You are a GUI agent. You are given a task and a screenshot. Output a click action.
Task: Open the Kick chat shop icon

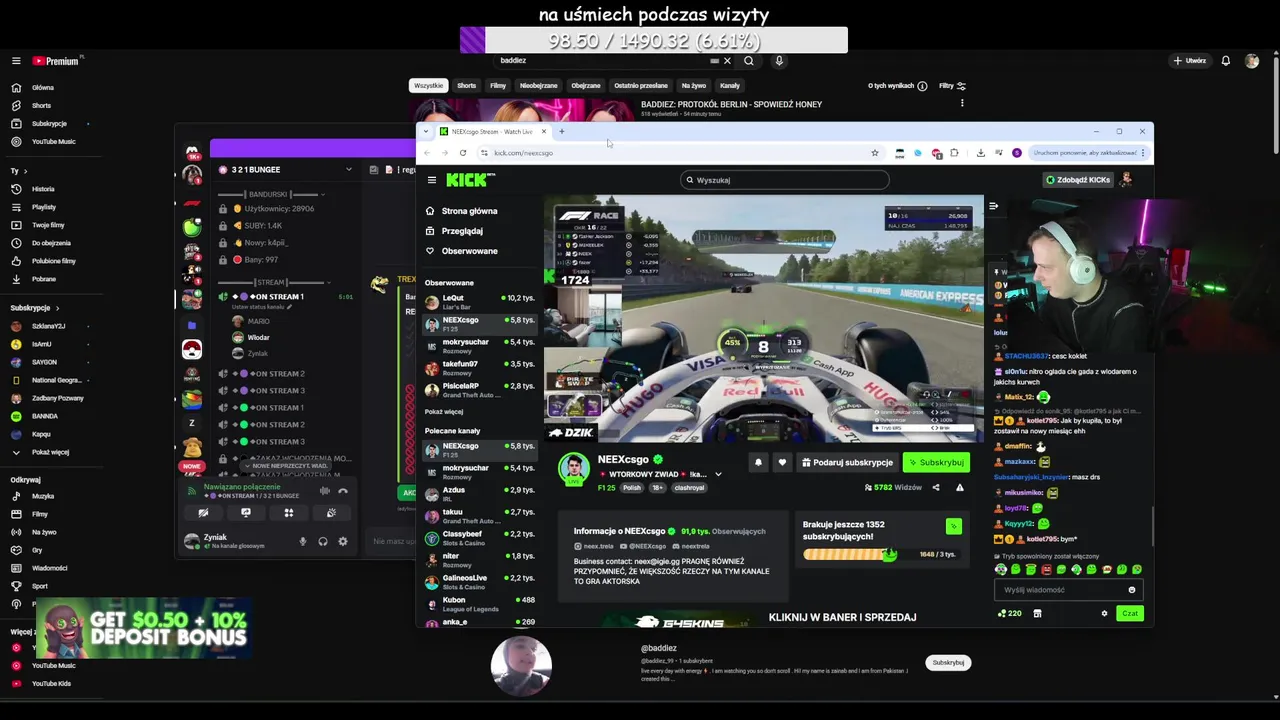[1037, 613]
